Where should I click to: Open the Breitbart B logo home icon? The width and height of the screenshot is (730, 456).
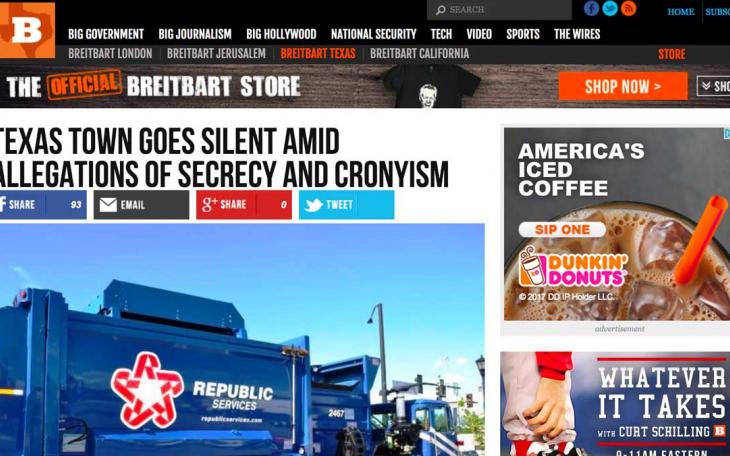tap(27, 30)
